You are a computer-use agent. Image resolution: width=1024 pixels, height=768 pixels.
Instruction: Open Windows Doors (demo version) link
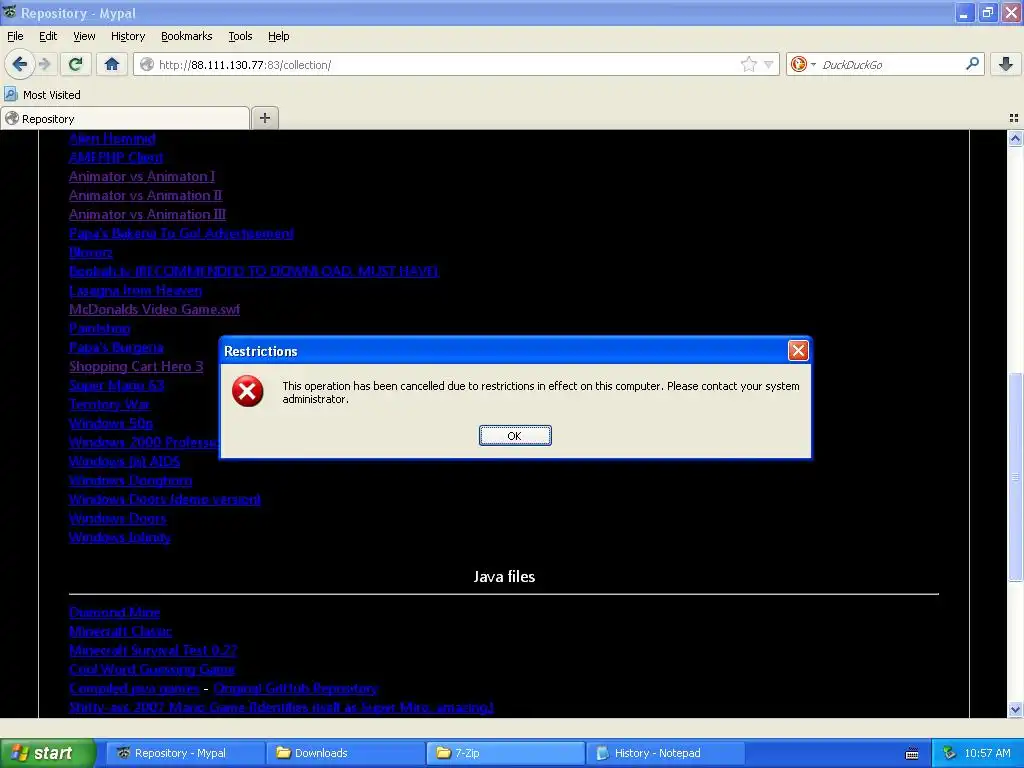click(165, 499)
